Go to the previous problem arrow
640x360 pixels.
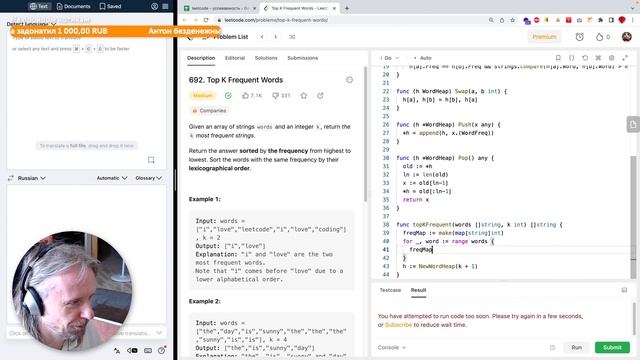pyautogui.click(x=262, y=37)
